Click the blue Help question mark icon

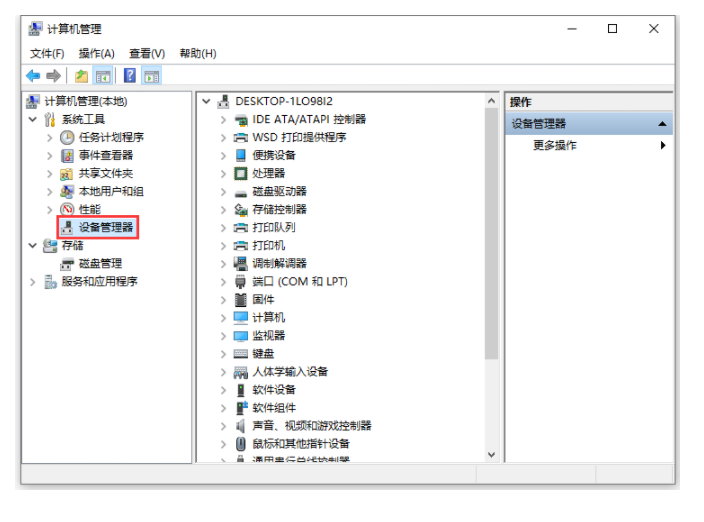click(130, 76)
